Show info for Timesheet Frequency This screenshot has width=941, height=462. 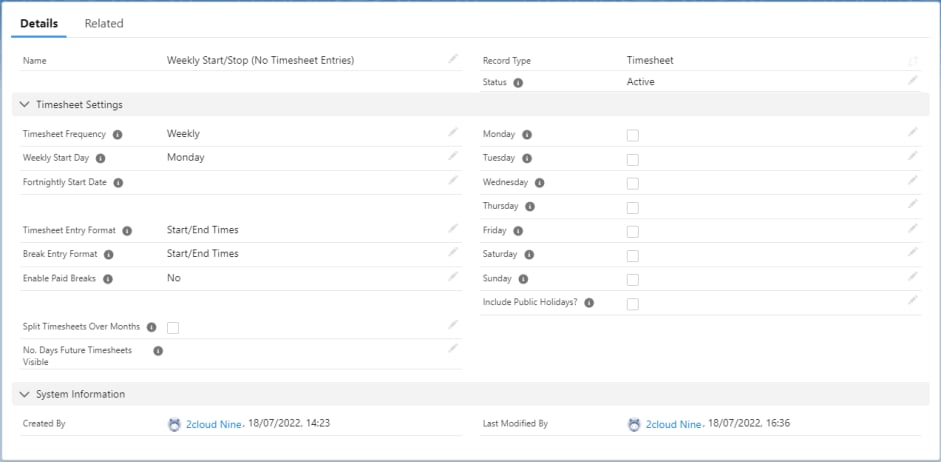point(118,134)
